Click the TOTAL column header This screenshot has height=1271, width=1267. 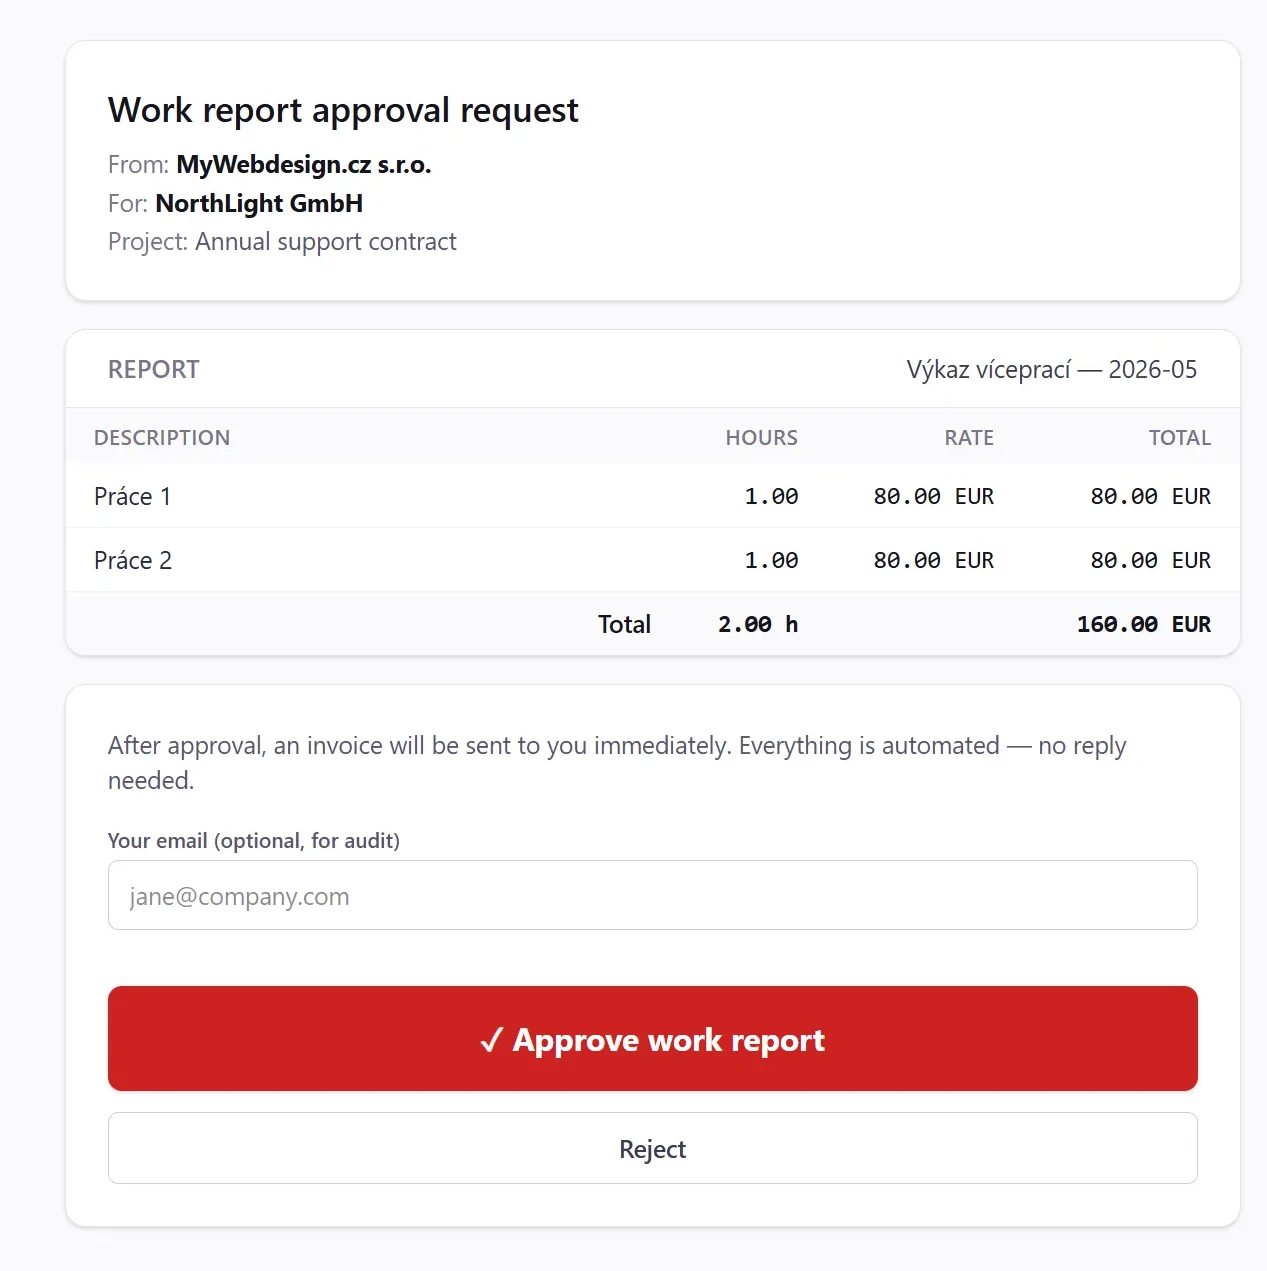click(1180, 437)
